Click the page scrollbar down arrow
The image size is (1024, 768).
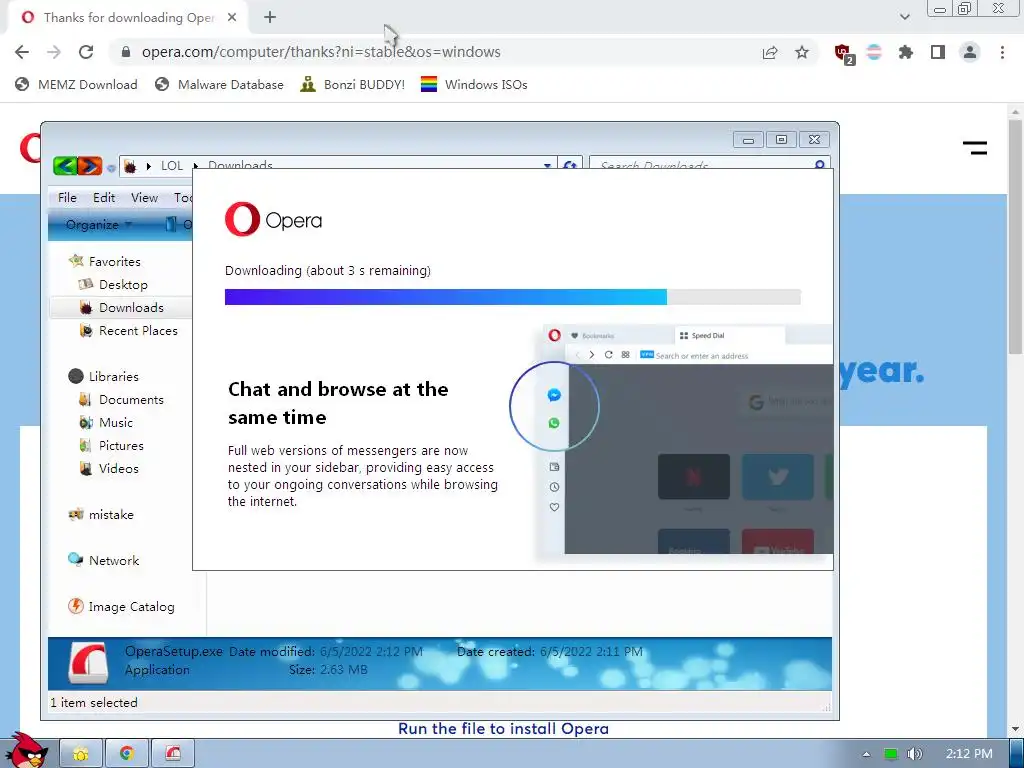tap(1015, 729)
